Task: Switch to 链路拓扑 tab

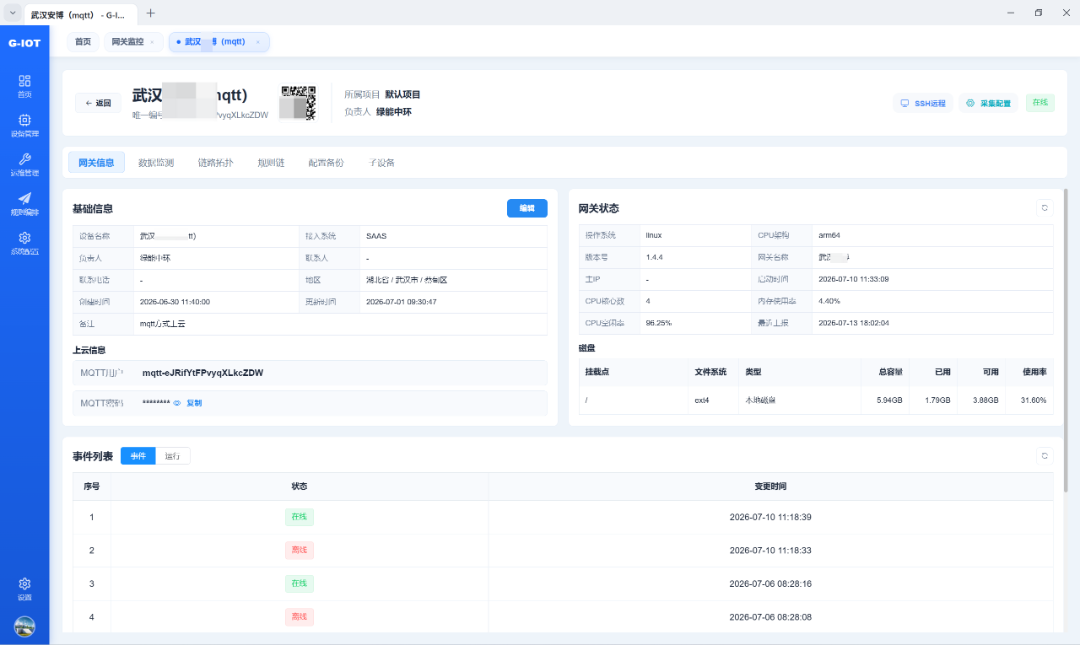Action: tap(216, 163)
